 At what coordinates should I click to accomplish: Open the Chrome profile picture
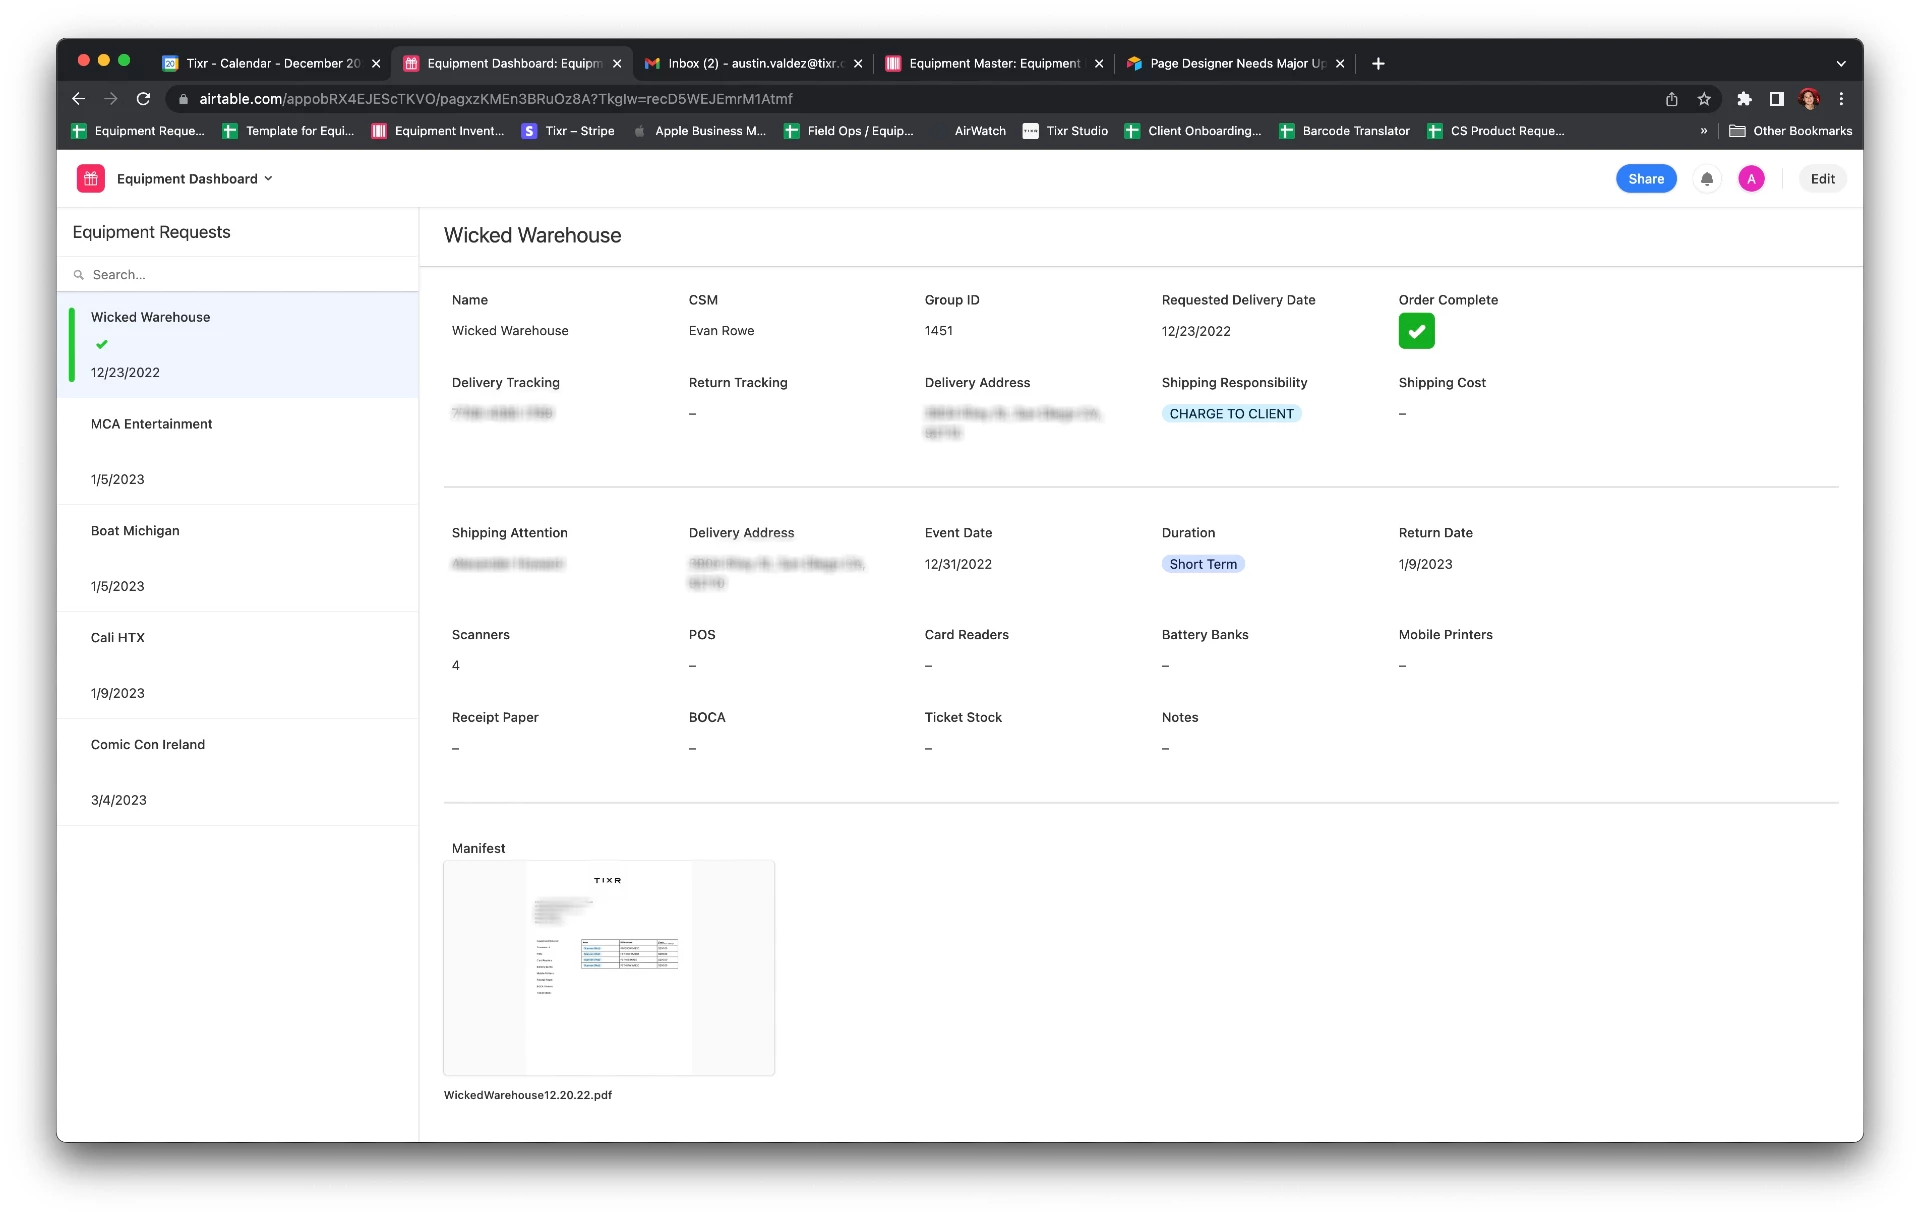(x=1808, y=99)
